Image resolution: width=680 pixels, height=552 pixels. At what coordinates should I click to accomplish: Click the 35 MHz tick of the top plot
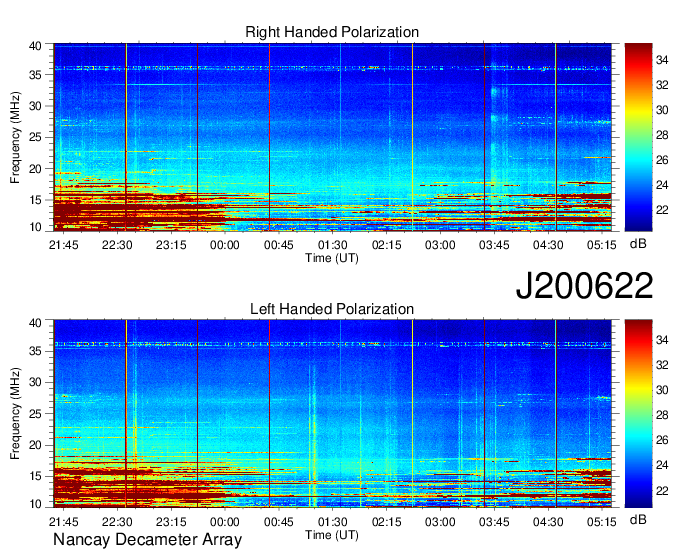[x=35, y=75]
